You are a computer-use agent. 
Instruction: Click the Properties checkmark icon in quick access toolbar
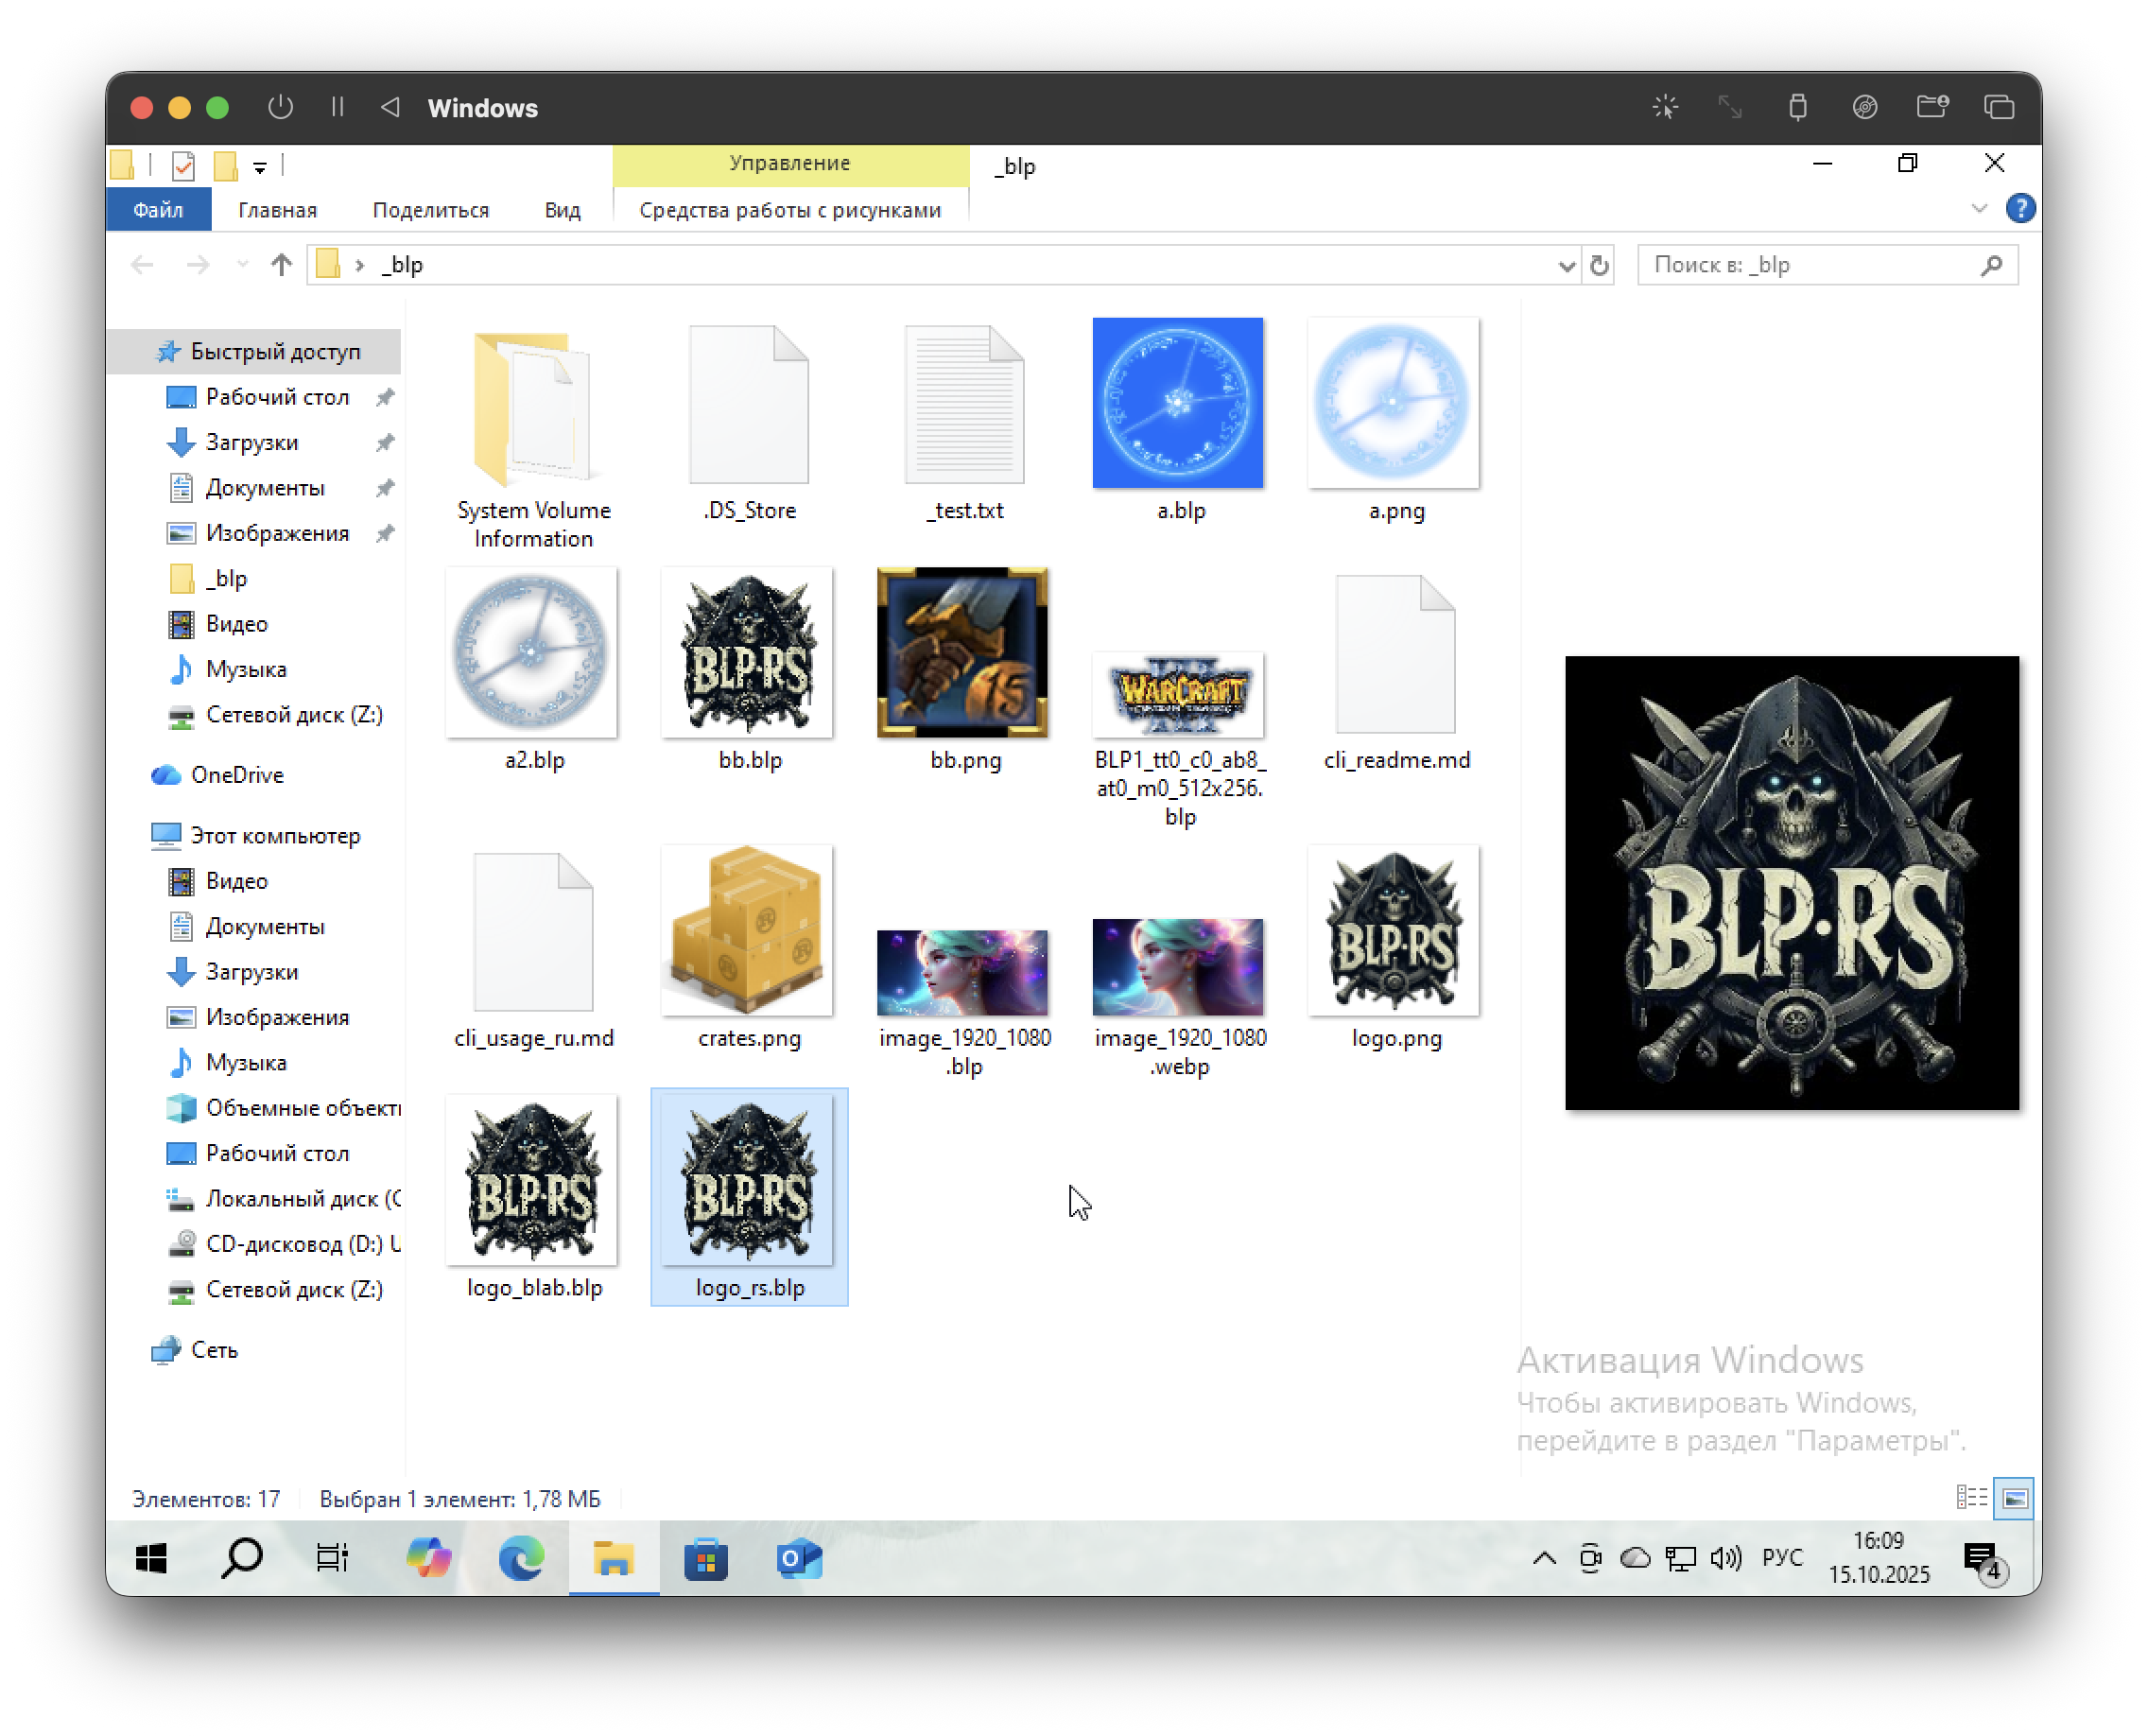tap(183, 166)
